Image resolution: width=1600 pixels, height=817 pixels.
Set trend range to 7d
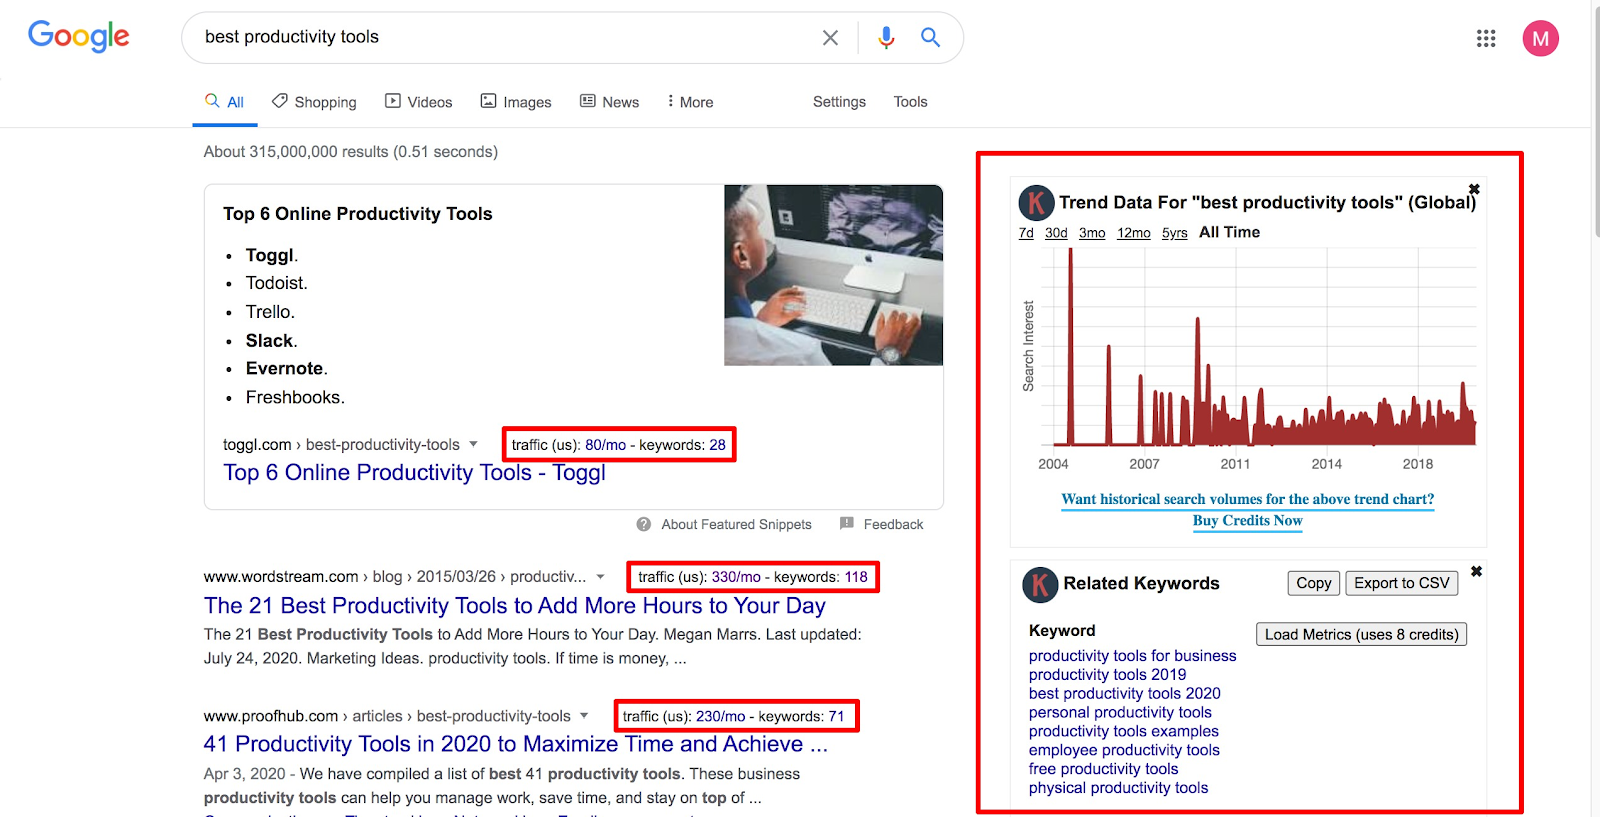[x=1026, y=233]
